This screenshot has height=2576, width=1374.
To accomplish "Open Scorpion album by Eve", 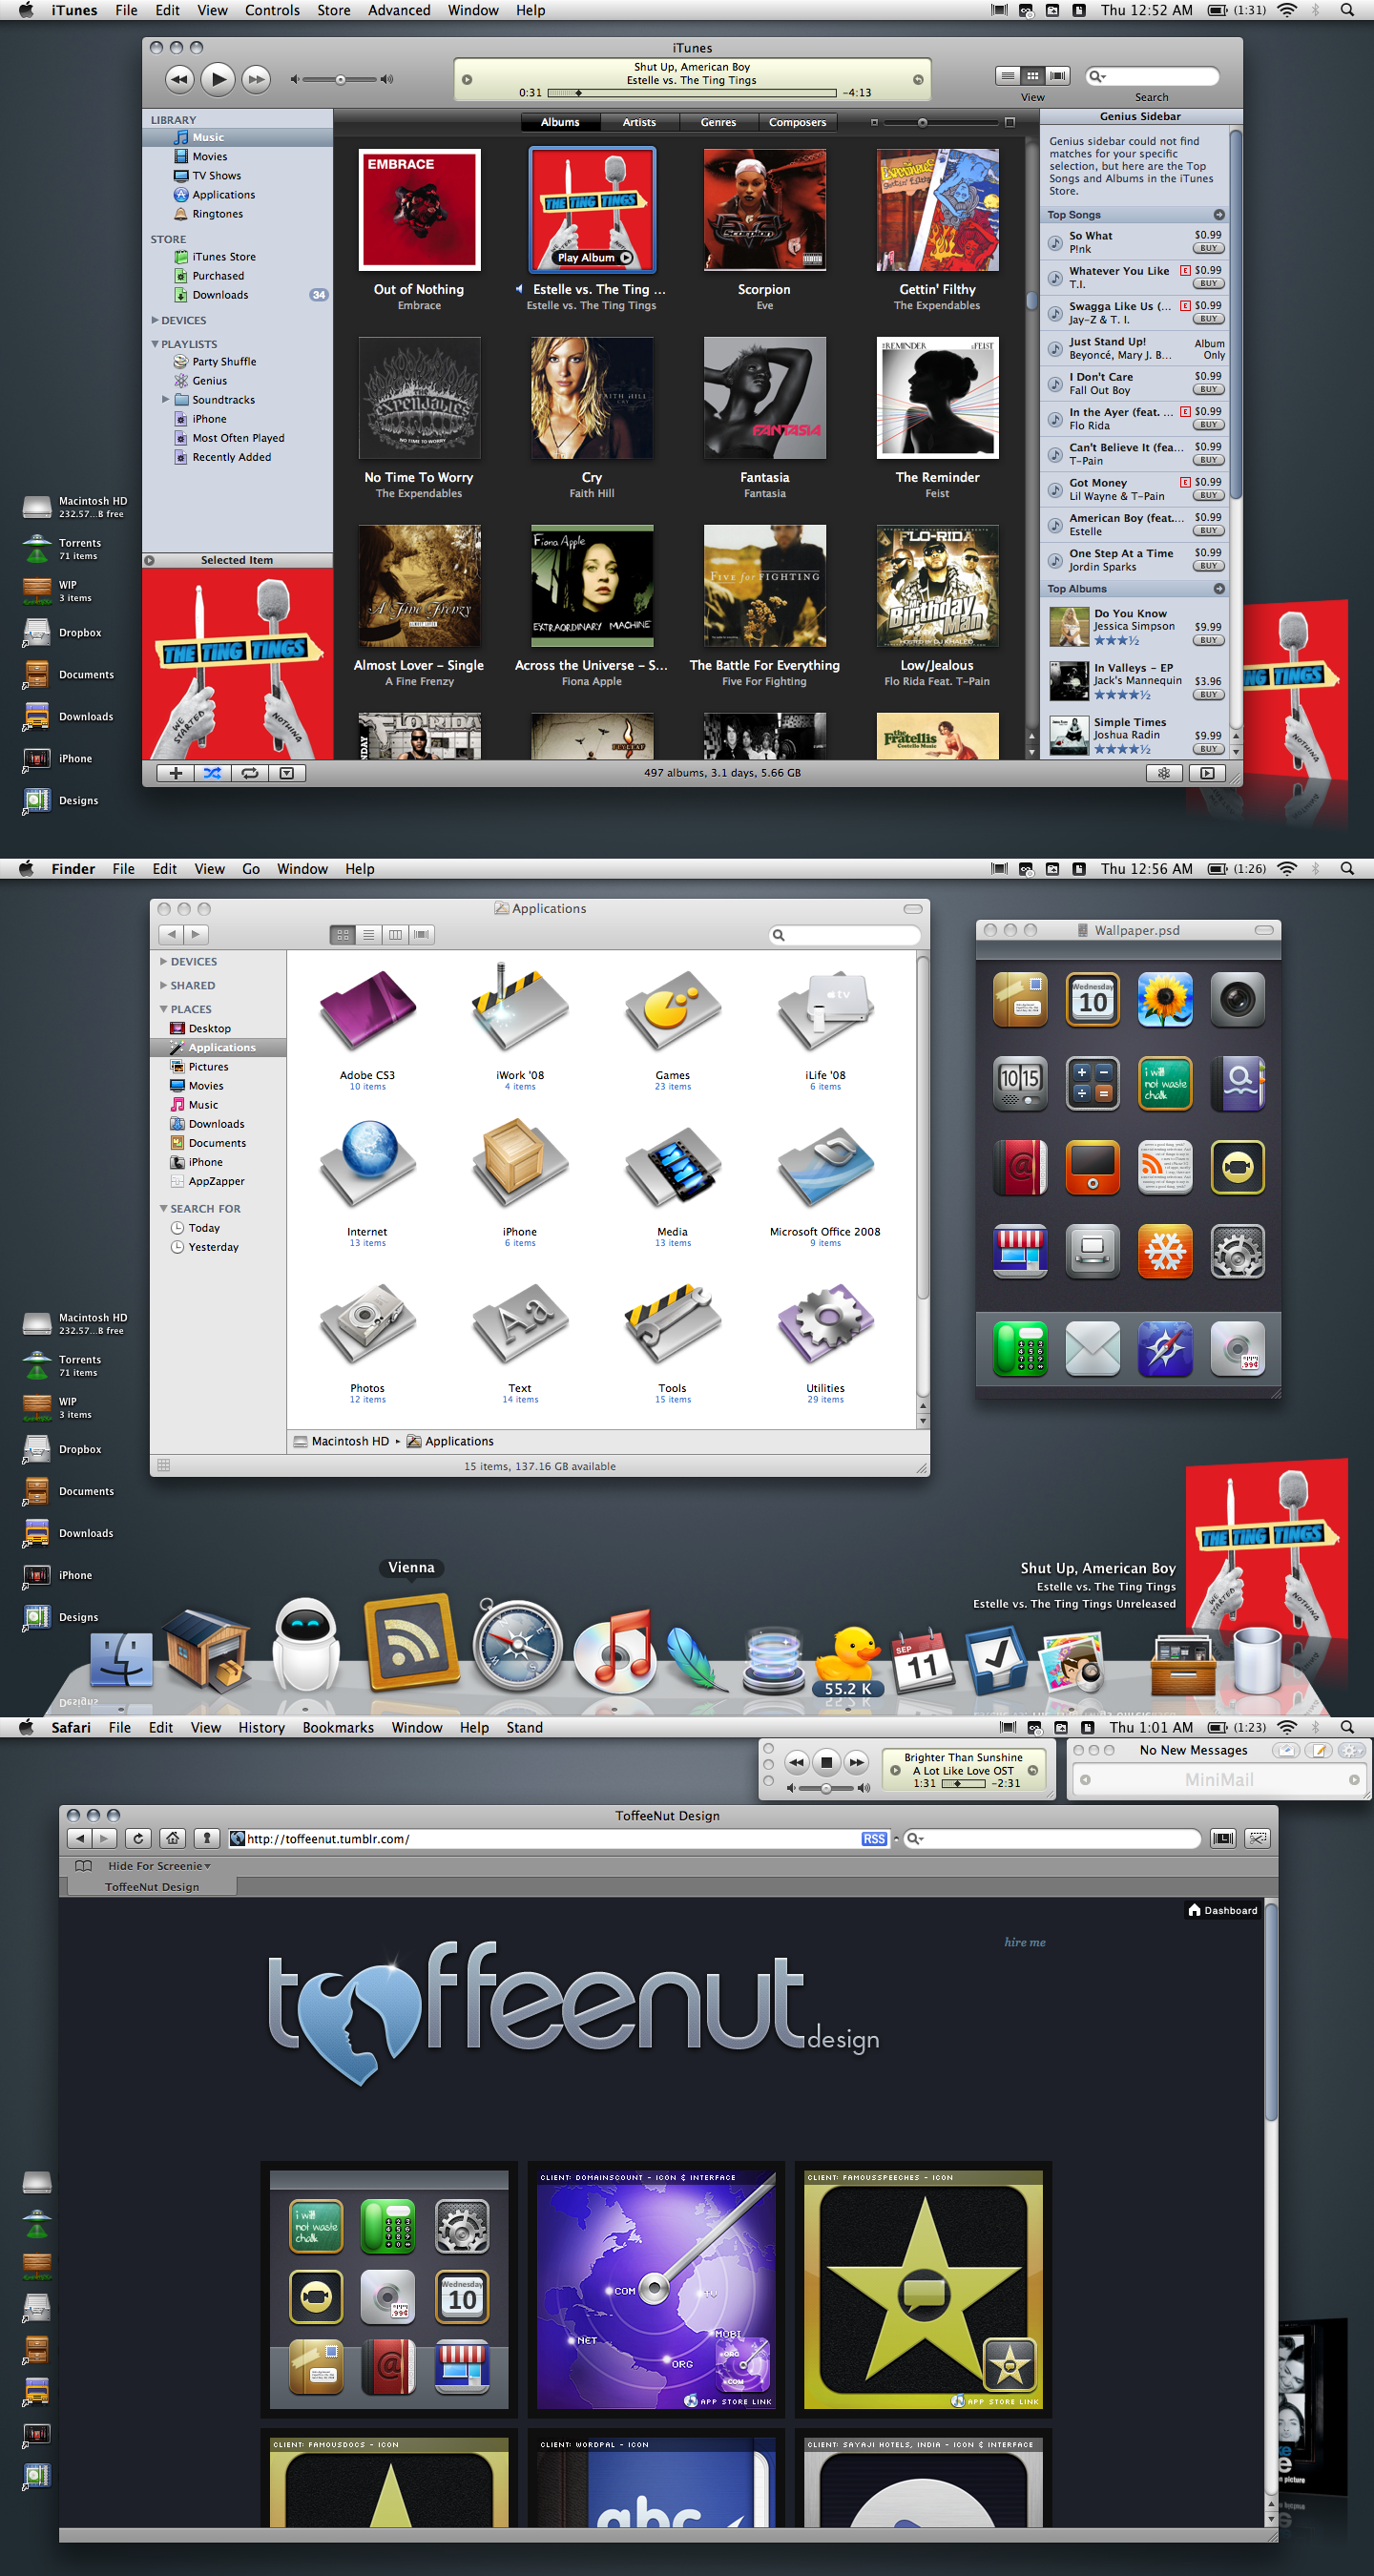I will (x=765, y=210).
